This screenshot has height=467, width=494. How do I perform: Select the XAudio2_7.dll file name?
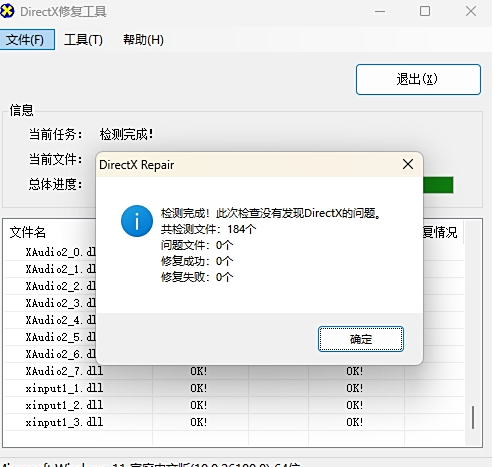click(x=64, y=371)
